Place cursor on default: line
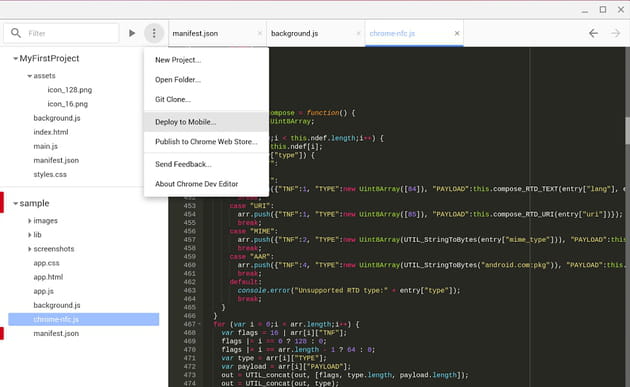This screenshot has height=387, width=630. coord(245,282)
